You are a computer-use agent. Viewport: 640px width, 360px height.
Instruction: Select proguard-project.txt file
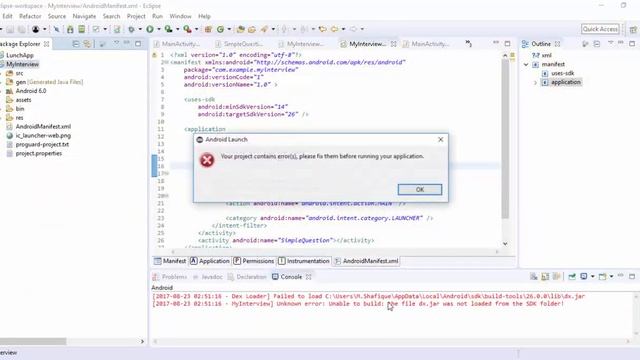pos(42,144)
